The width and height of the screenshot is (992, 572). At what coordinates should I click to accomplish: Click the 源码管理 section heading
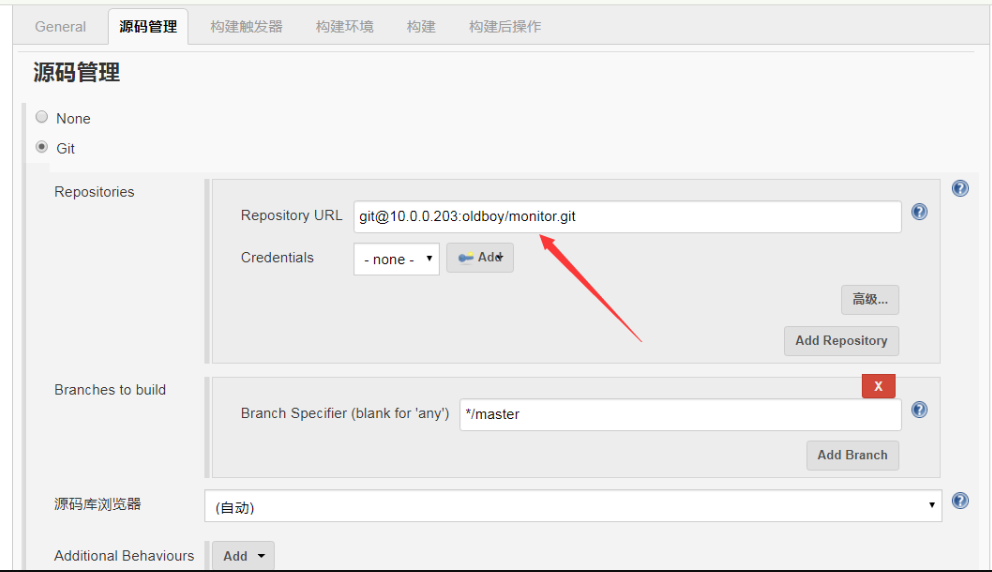point(77,72)
